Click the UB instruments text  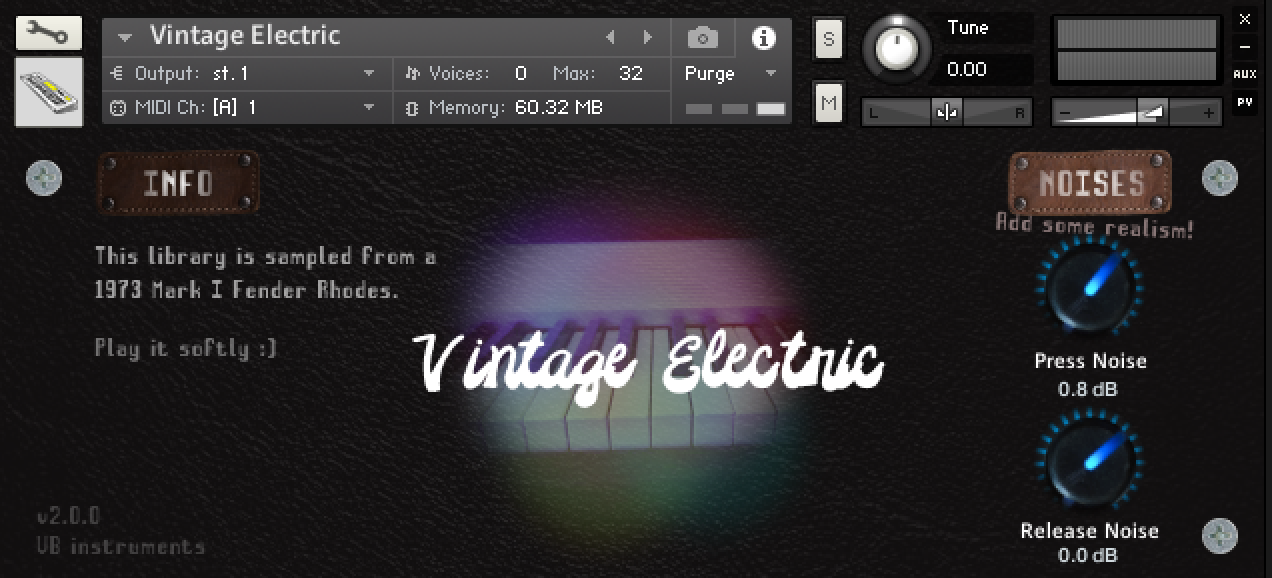click(120, 546)
